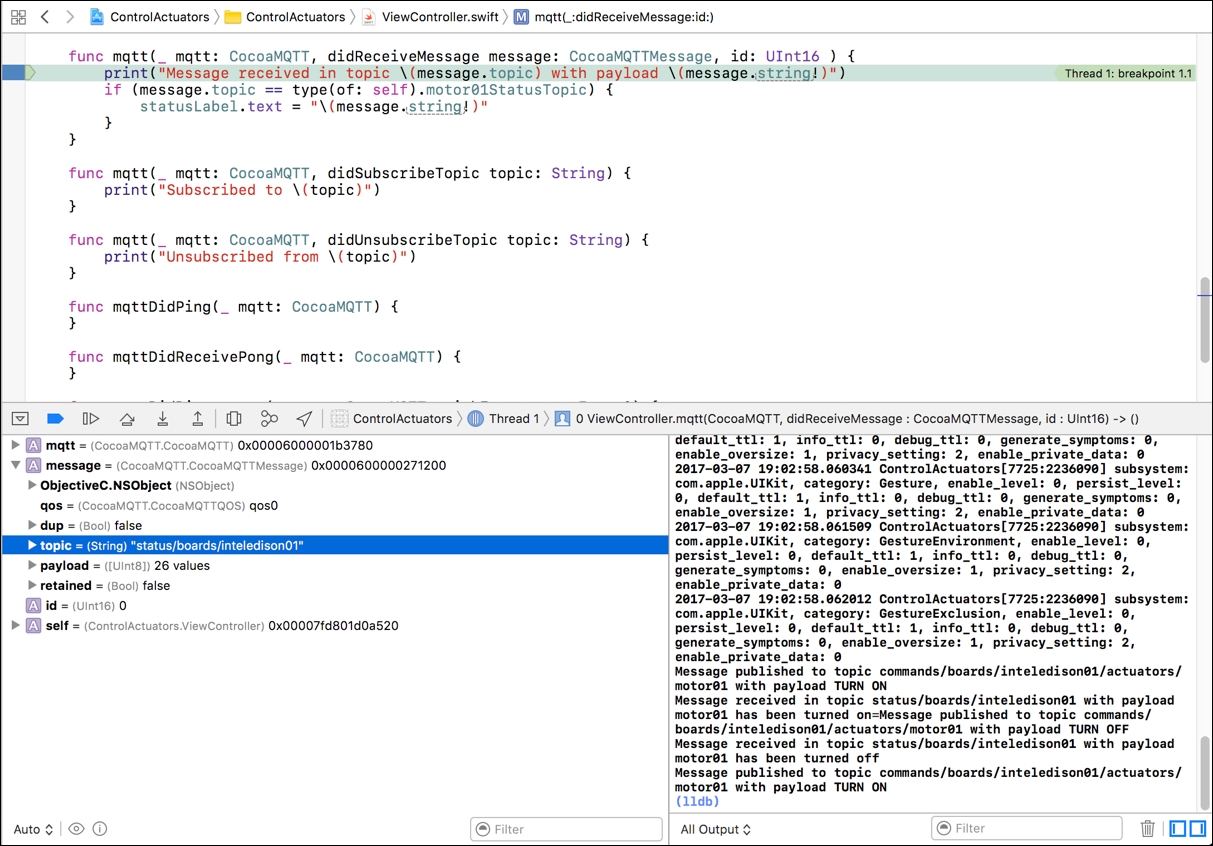Open the related items grid menu
Screen dimensions: 1213x846
[x=18, y=17]
